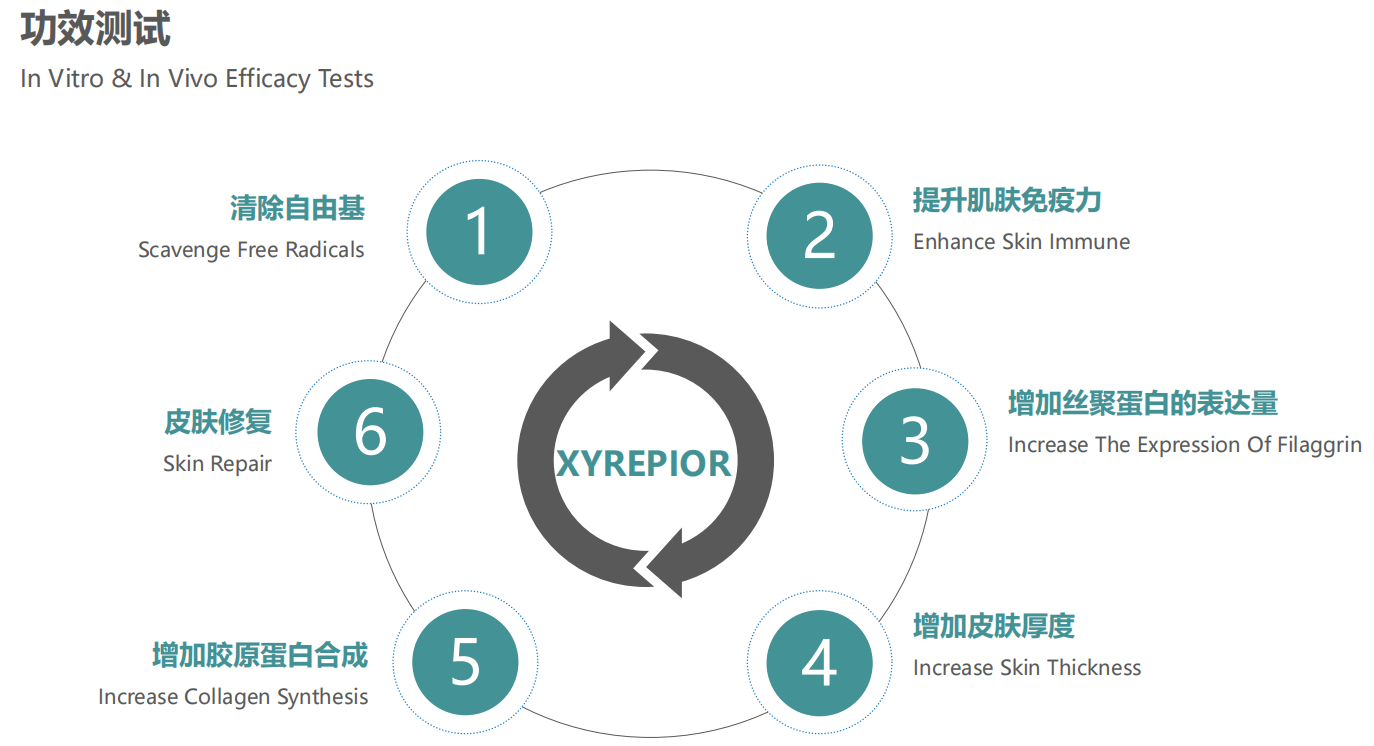Click the numbered circle 6

[x=370, y=433]
